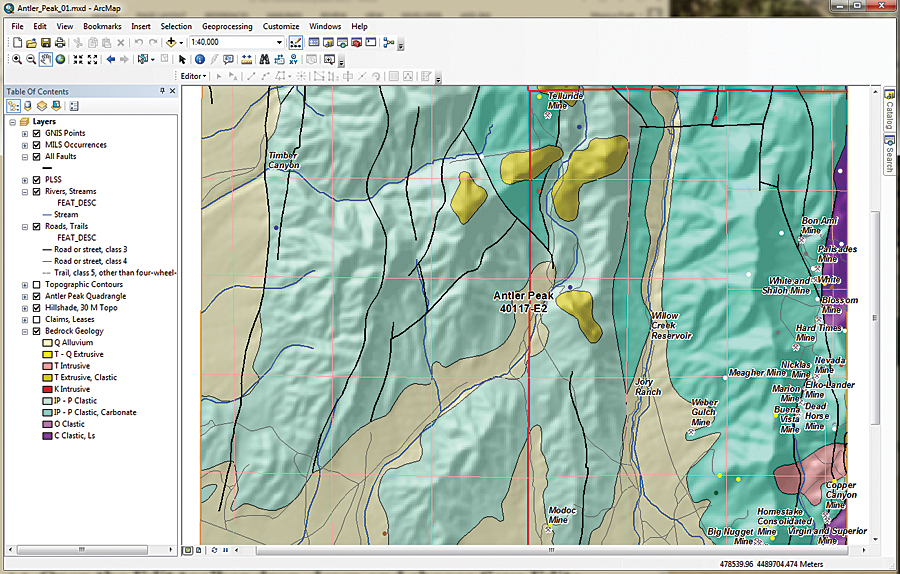Switch to layout view button
This screenshot has width=900, height=574.
199,550
